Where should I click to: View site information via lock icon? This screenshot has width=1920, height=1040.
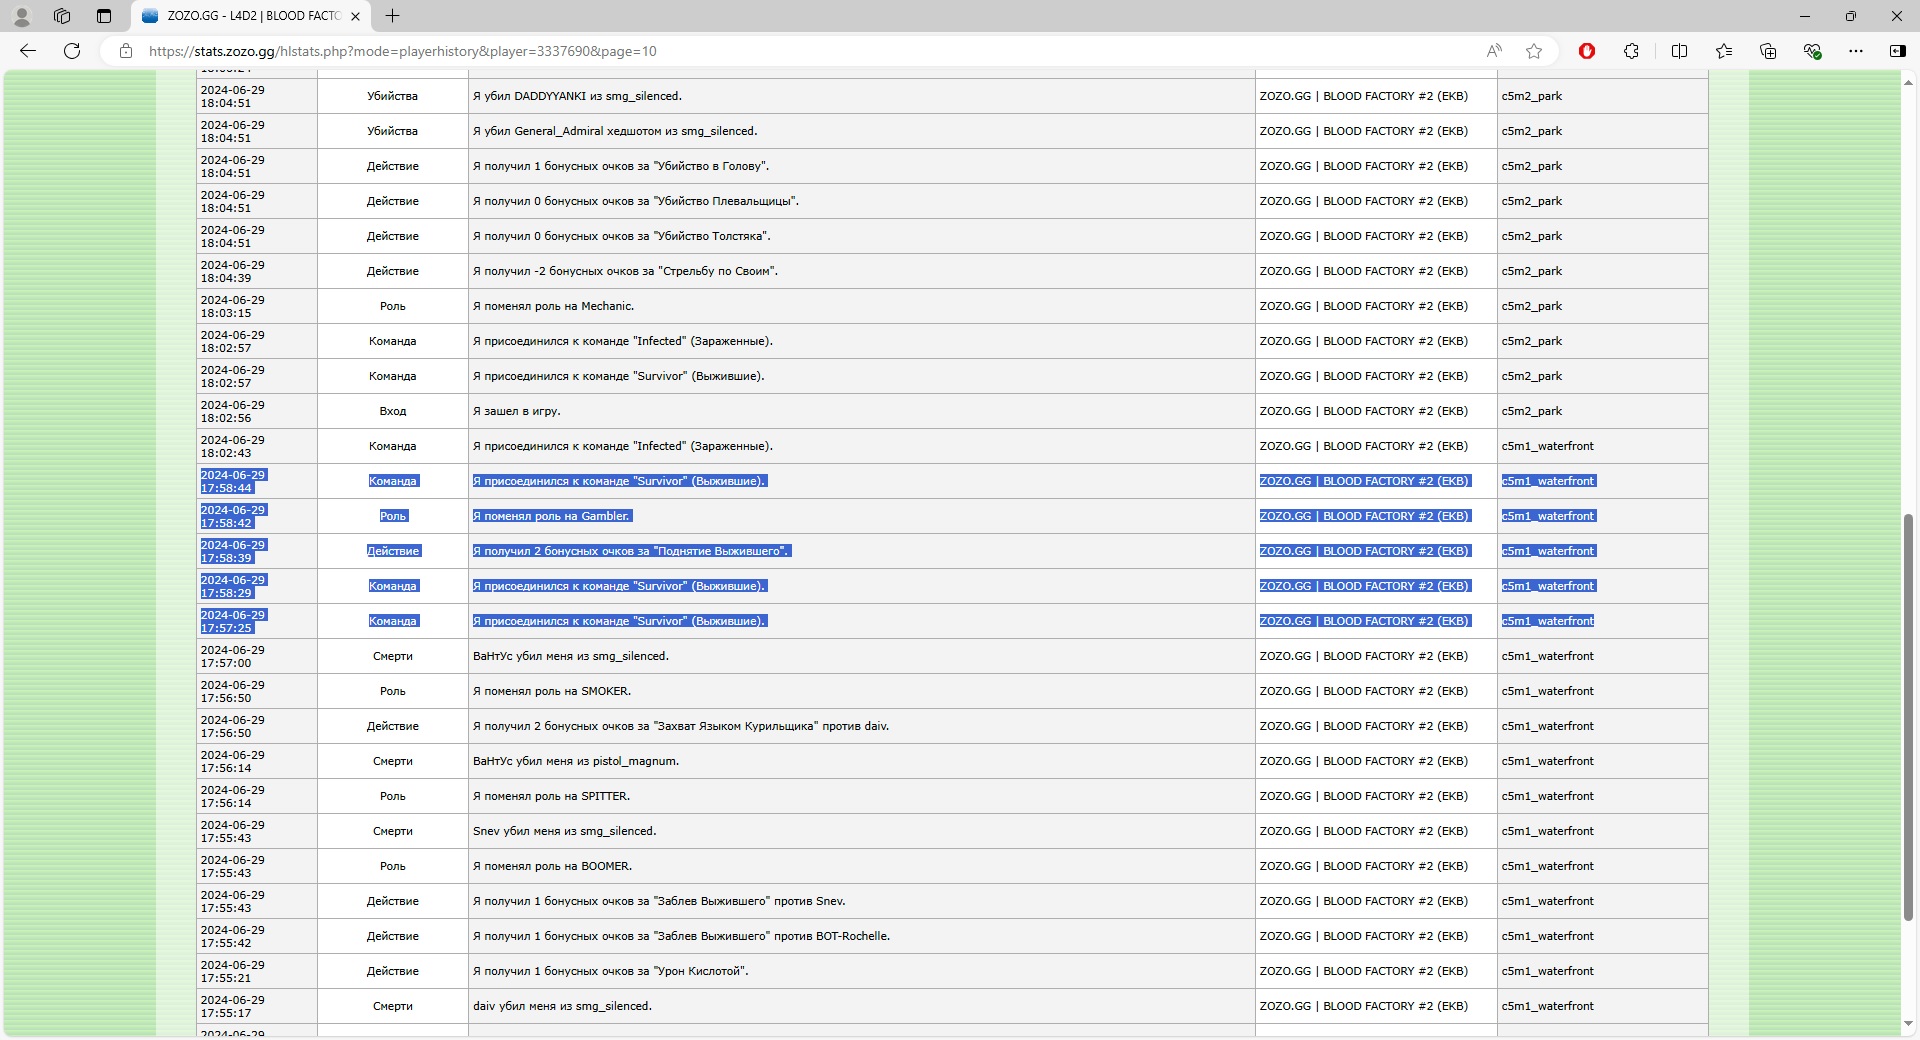(x=126, y=51)
